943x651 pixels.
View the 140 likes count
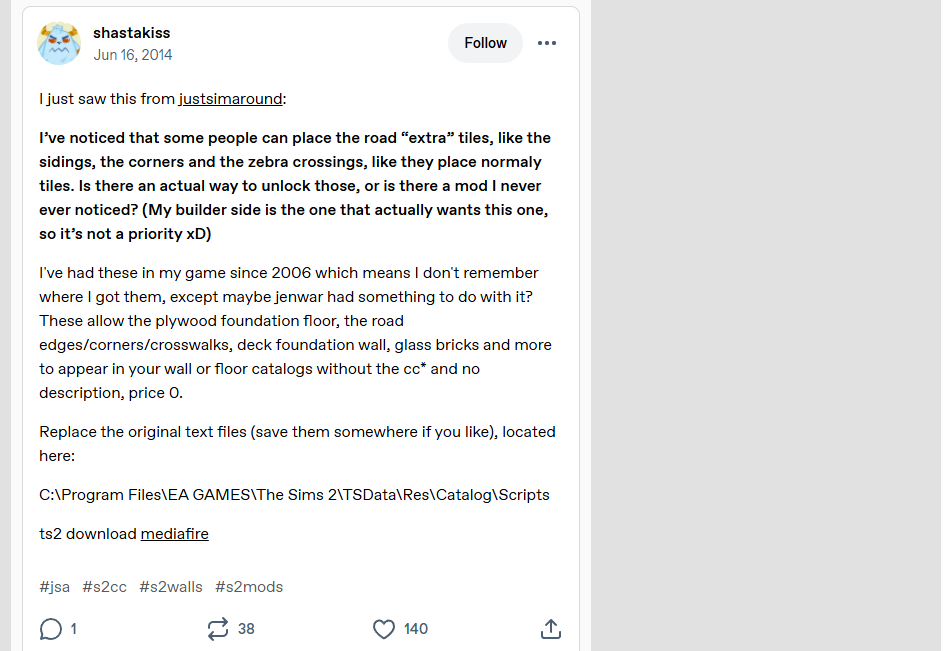tap(416, 629)
